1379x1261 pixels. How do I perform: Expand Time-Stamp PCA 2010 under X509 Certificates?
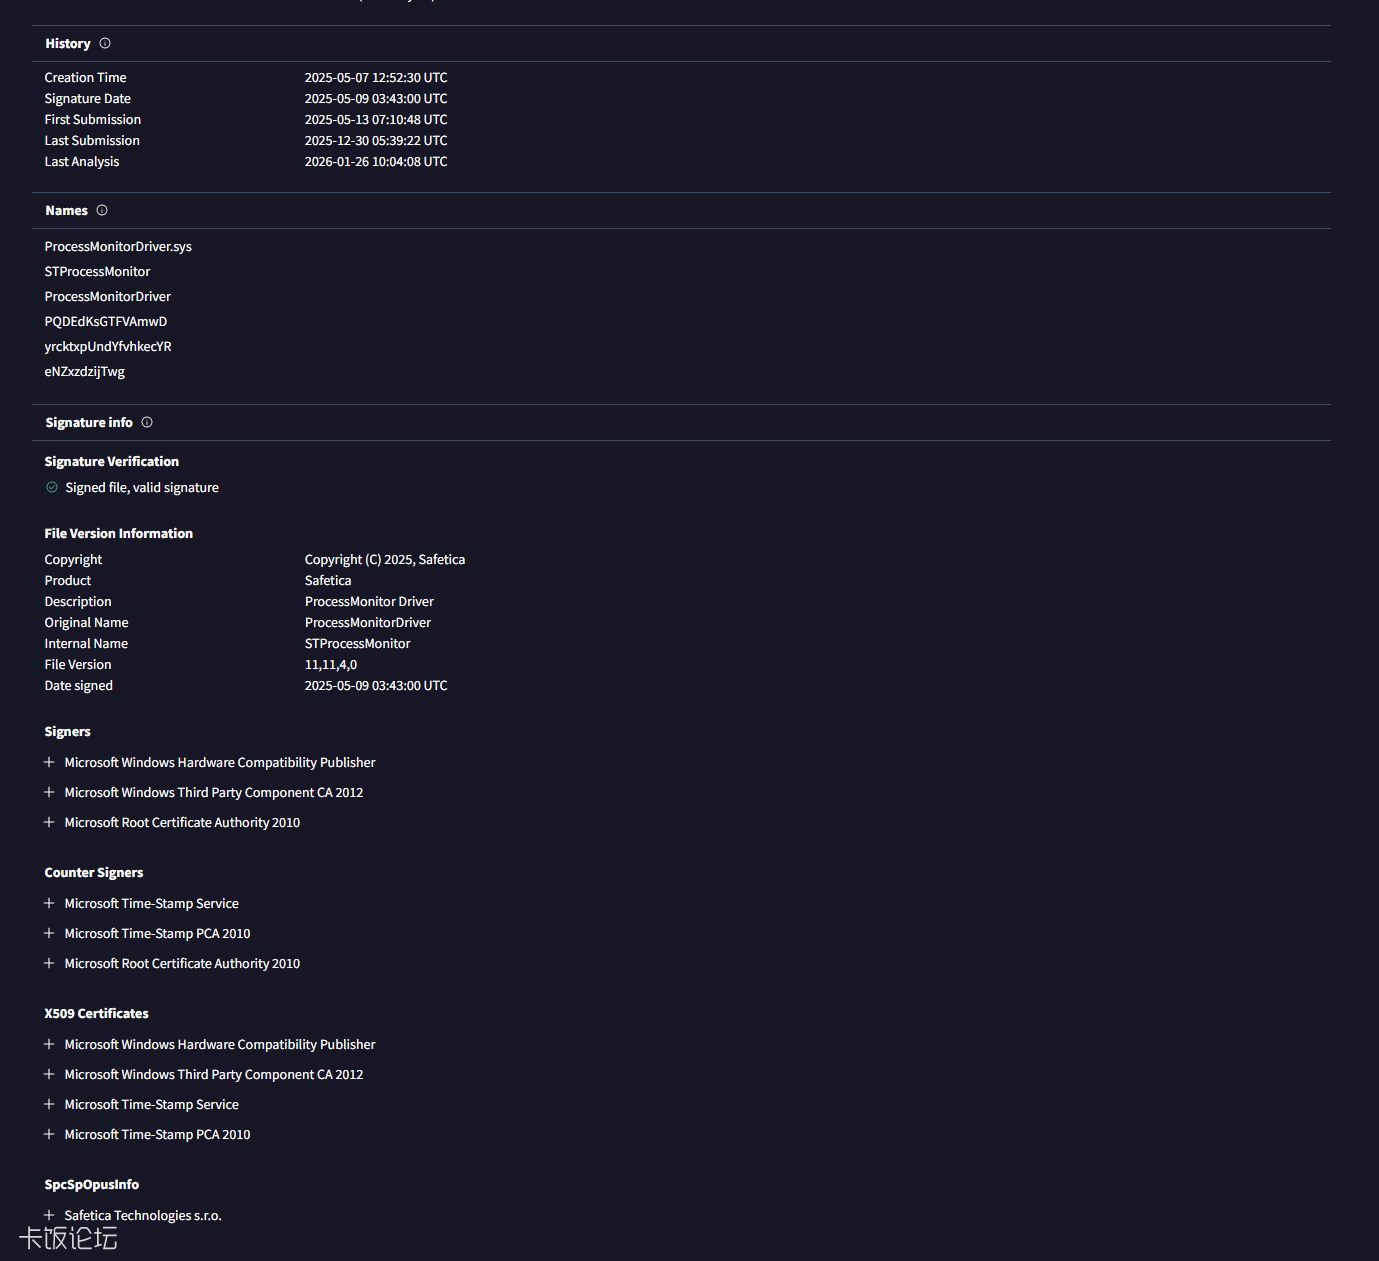click(x=49, y=1135)
